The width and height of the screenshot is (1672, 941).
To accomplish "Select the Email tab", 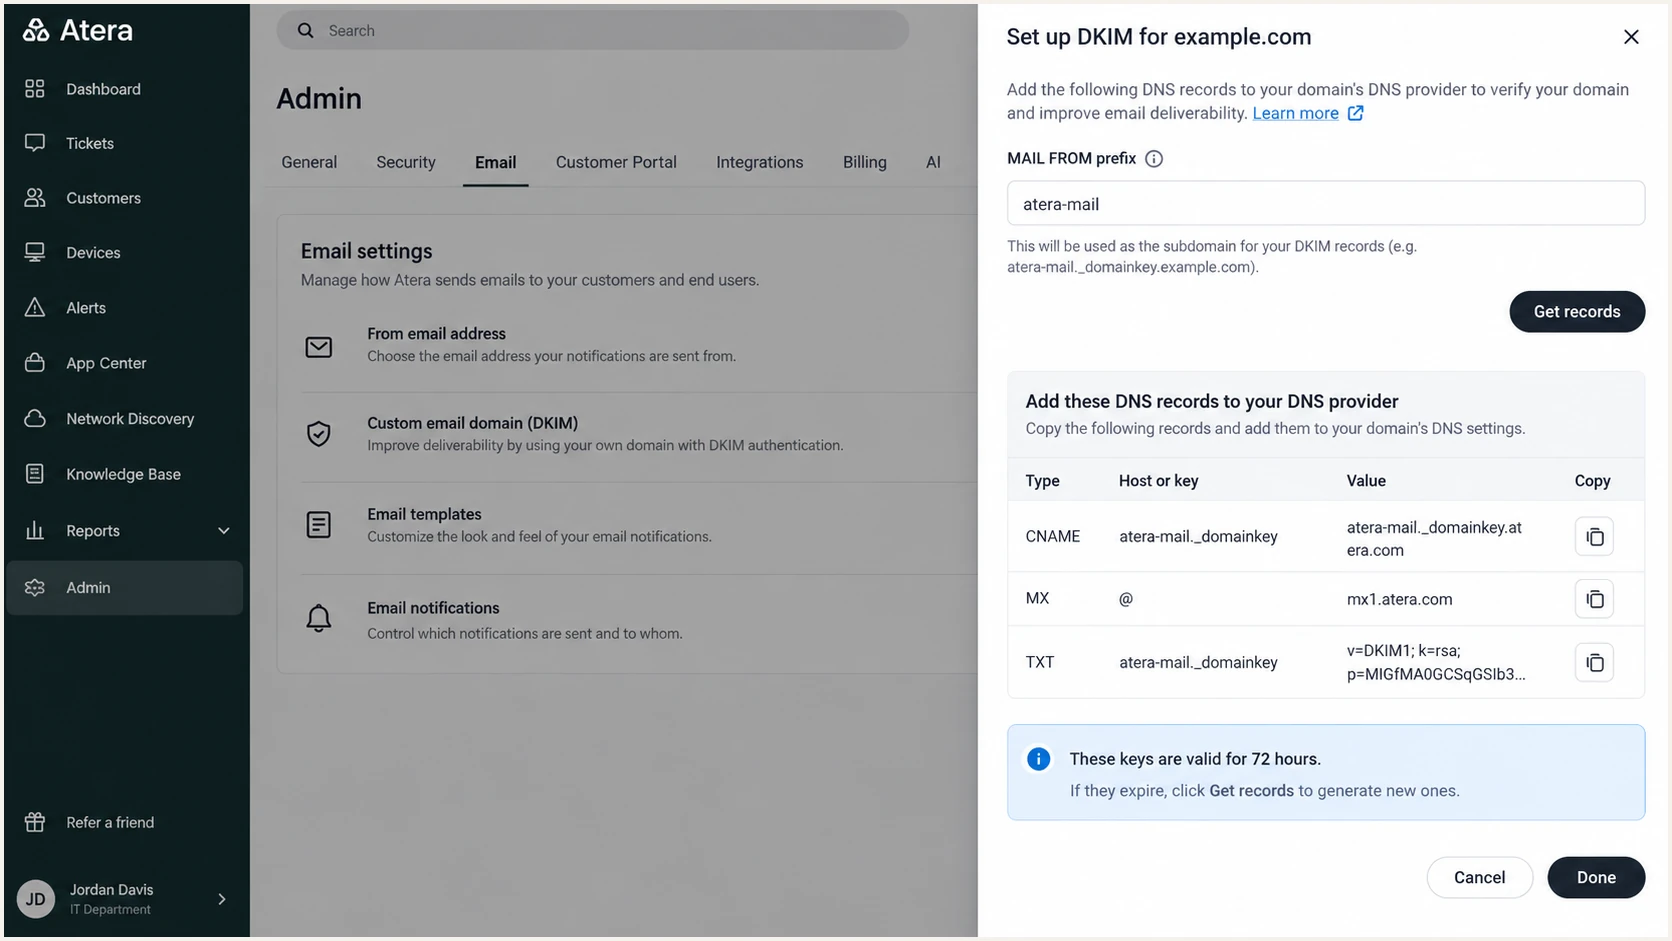I will [496, 162].
